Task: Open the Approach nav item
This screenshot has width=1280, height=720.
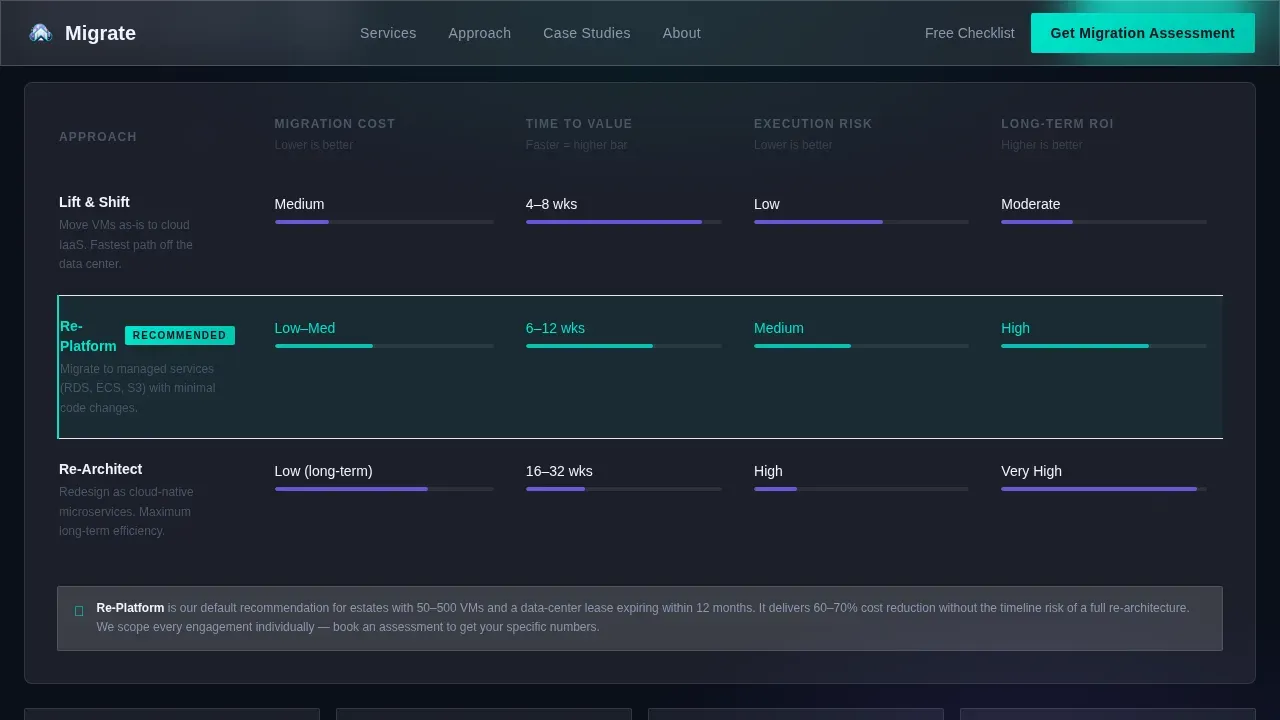Action: 479,33
